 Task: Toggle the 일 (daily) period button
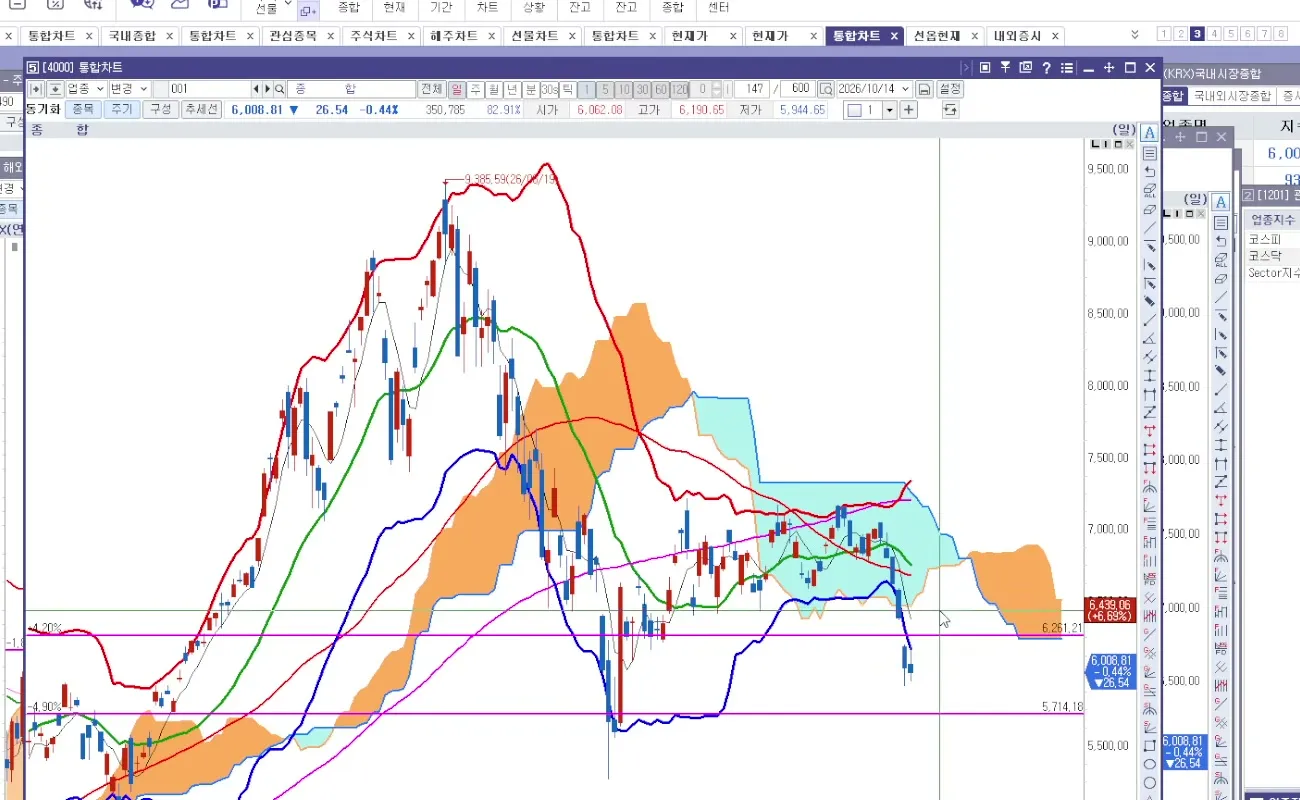point(457,89)
